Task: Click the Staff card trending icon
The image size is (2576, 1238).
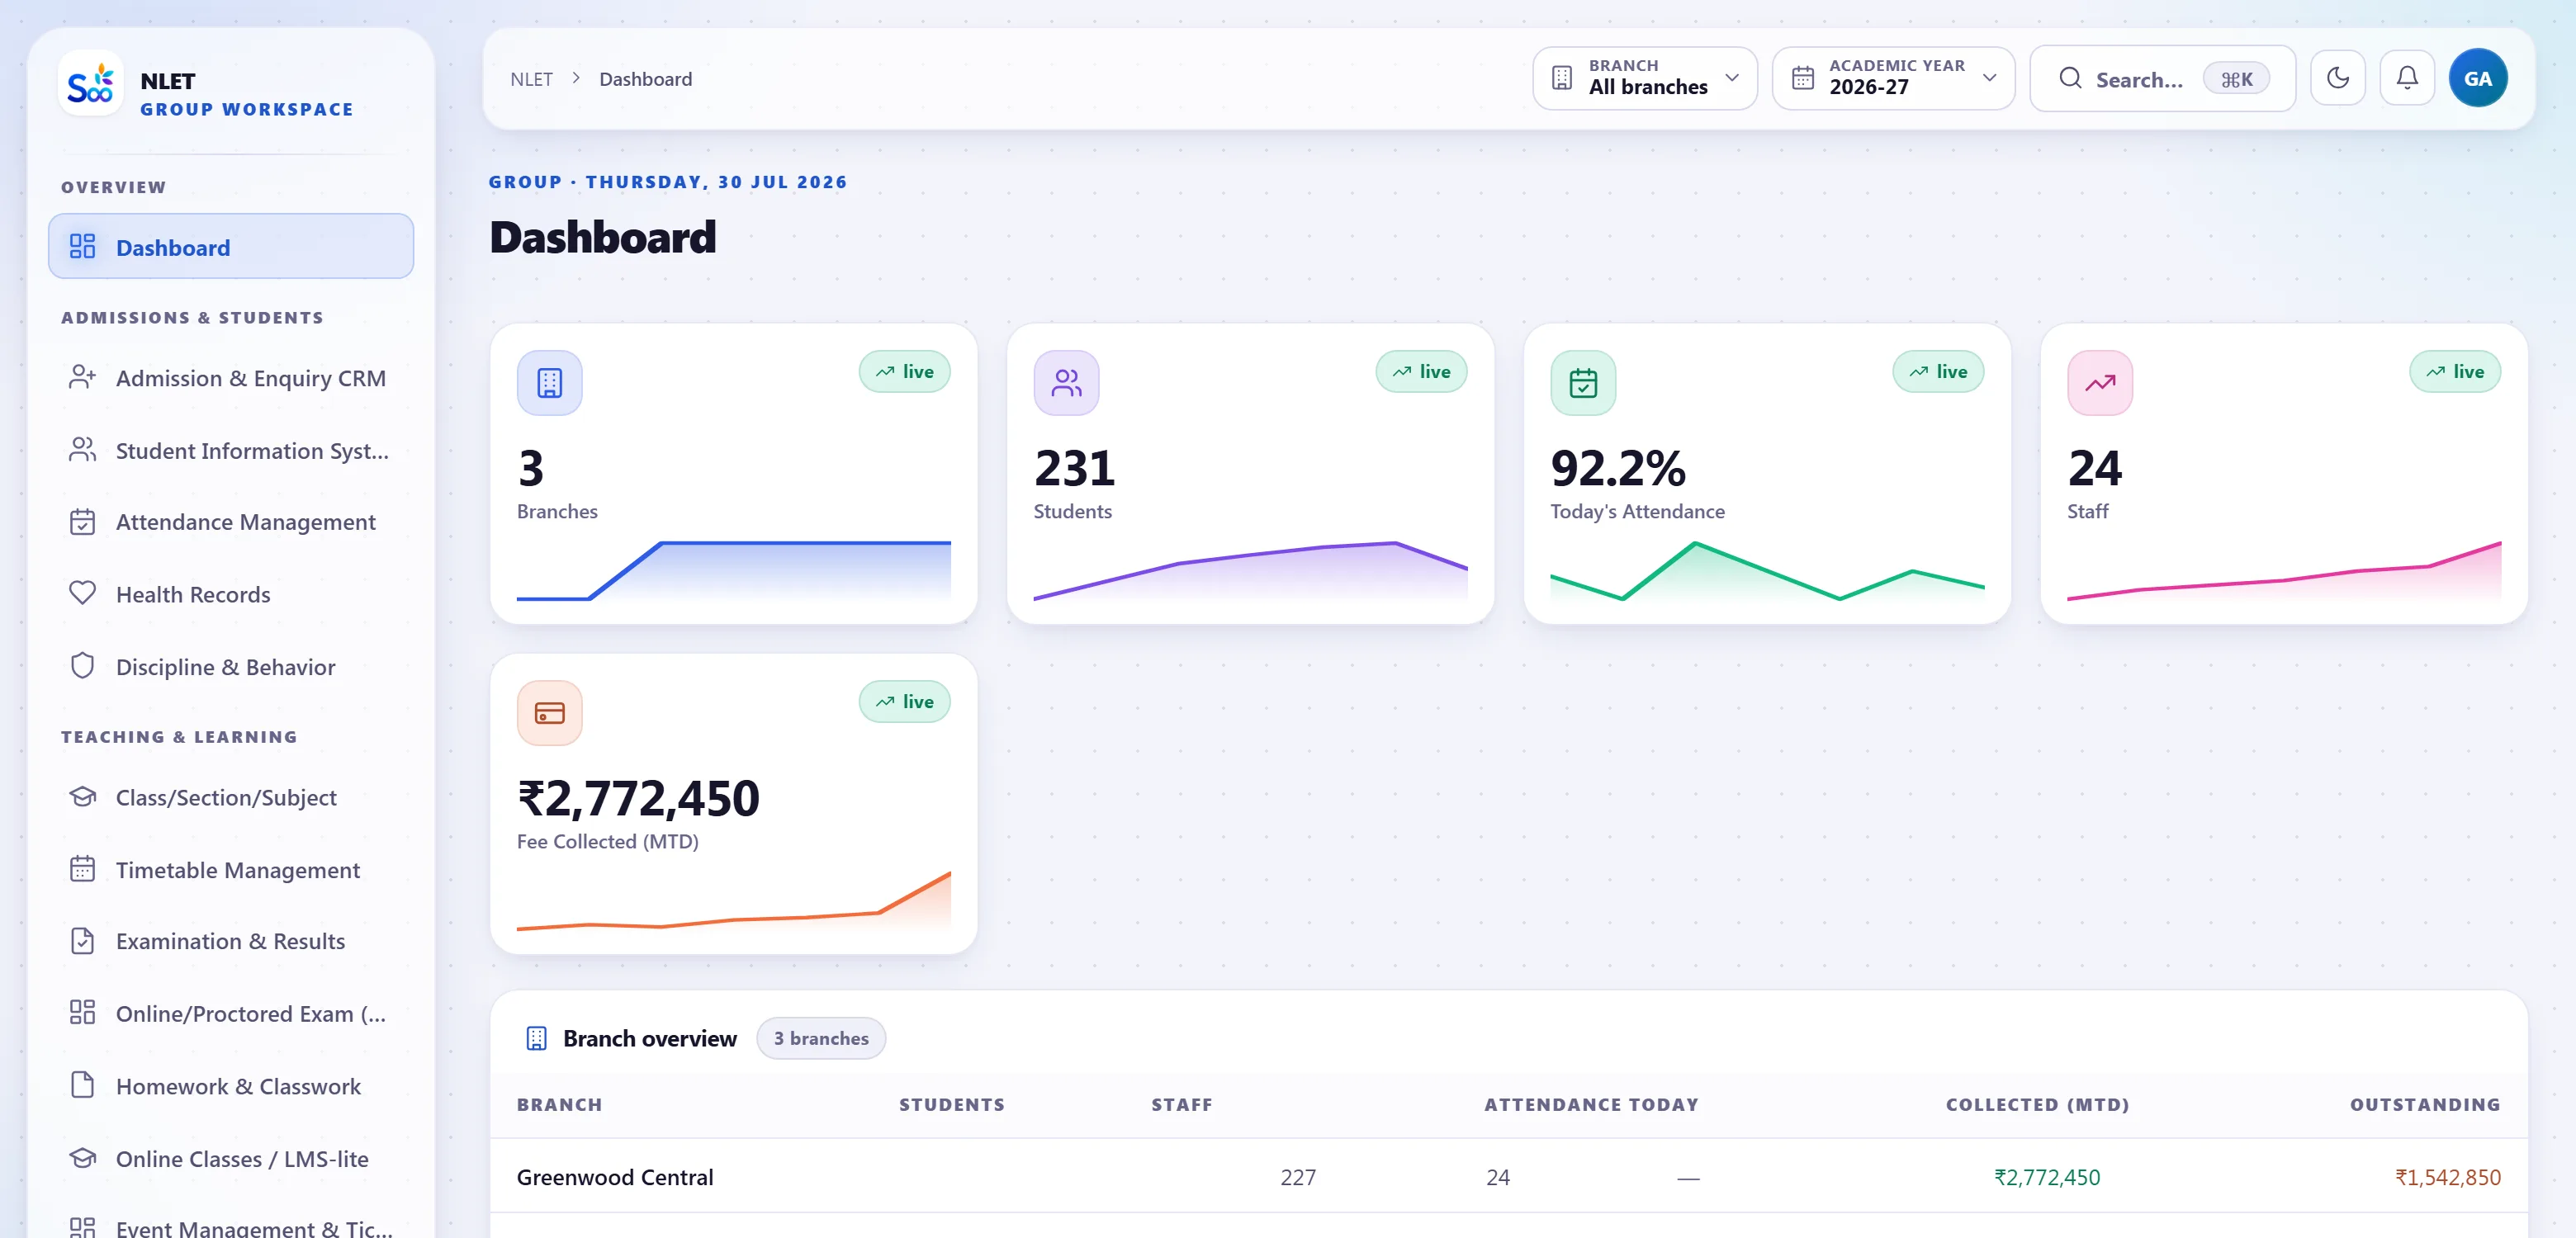Action: [2100, 382]
